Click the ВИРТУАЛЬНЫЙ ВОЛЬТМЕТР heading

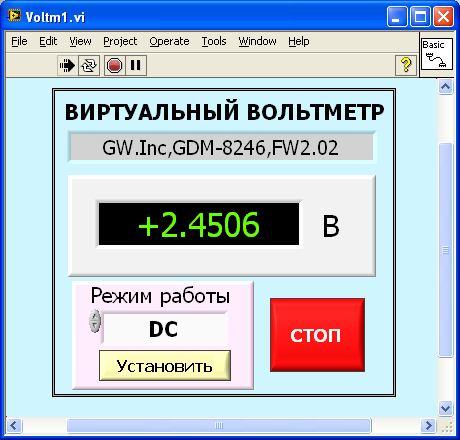tap(224, 112)
